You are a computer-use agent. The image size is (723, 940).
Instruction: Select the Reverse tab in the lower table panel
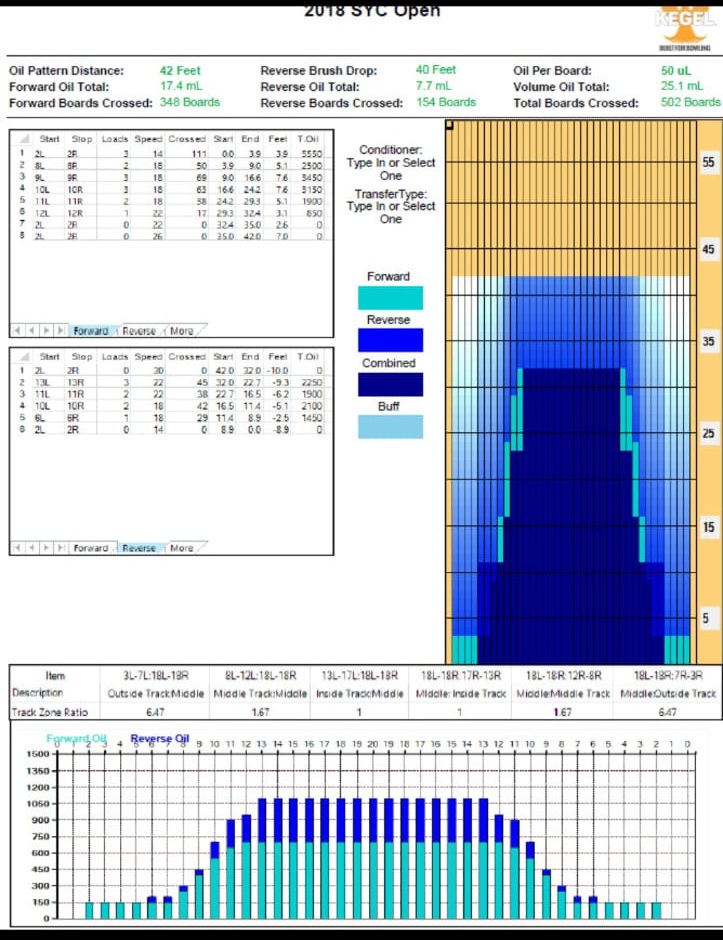pos(139,549)
